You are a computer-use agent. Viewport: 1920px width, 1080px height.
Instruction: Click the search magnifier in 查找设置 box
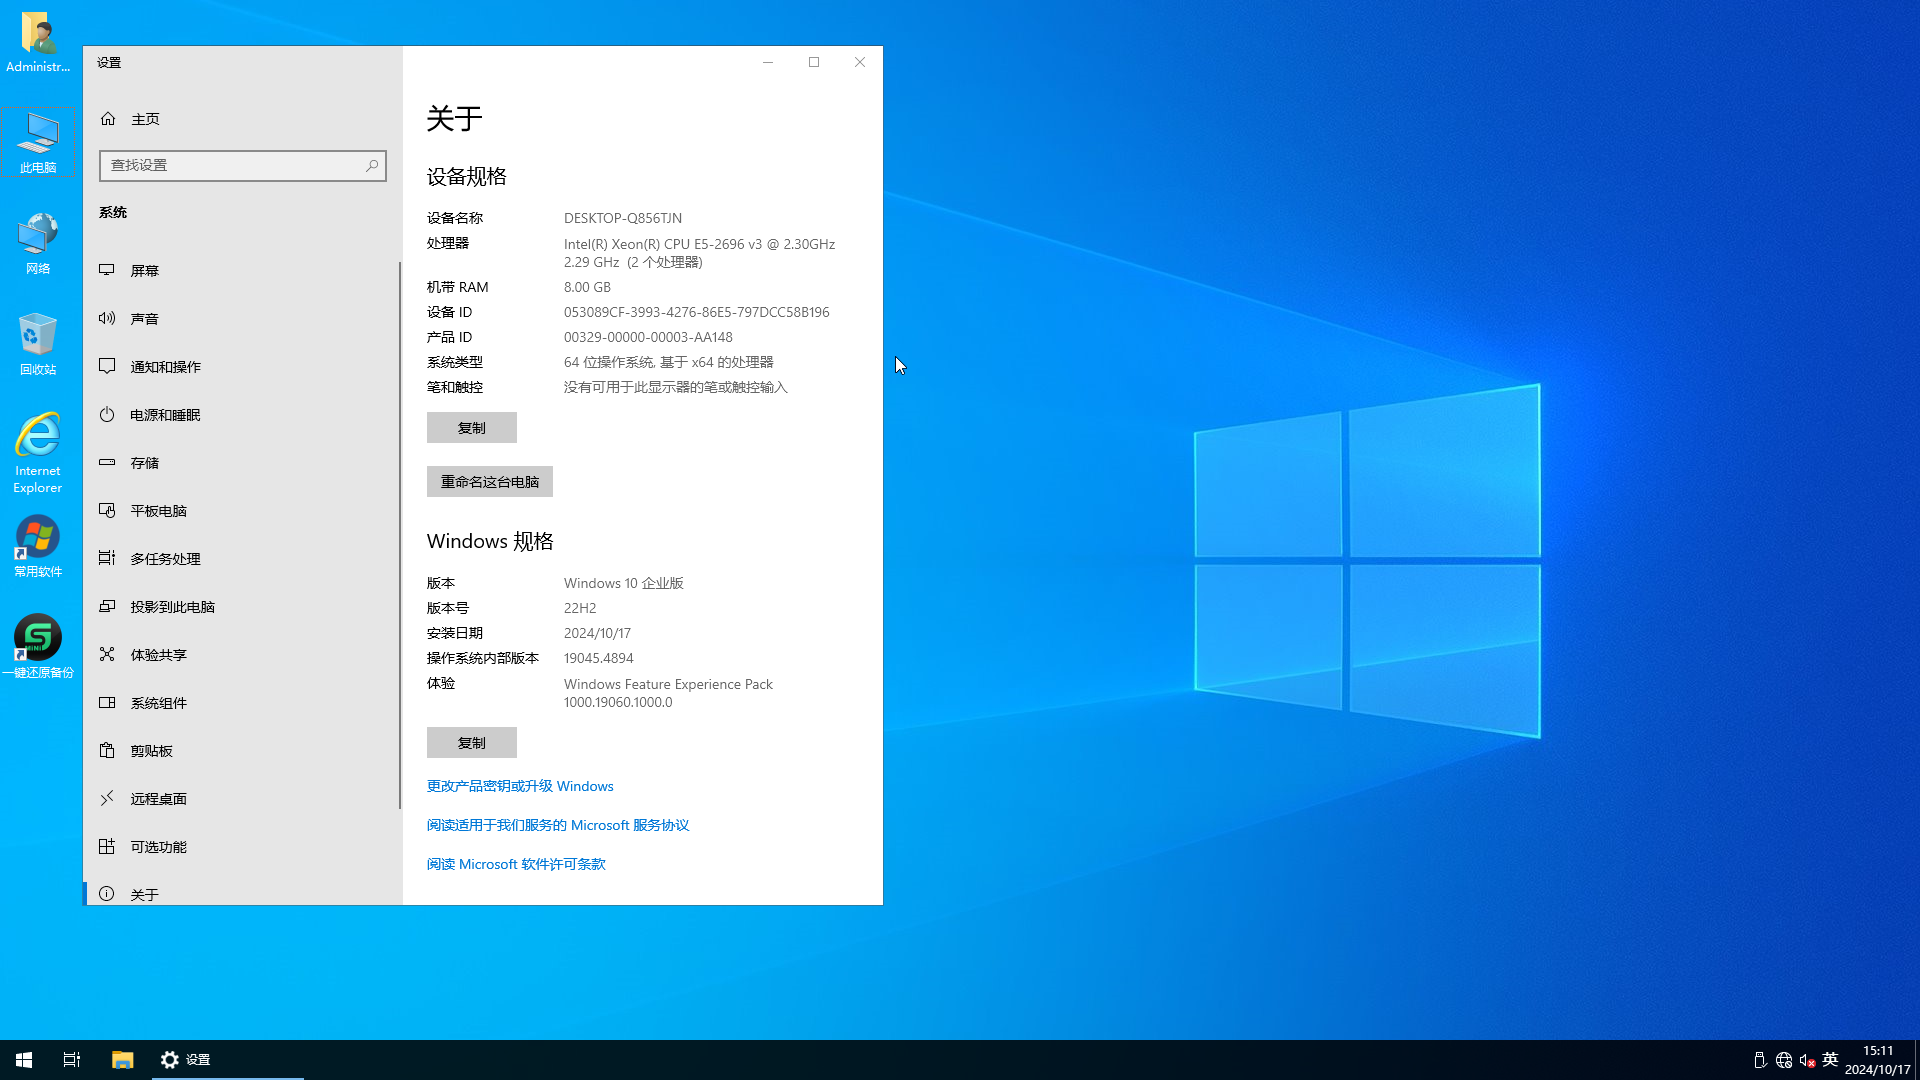tap(372, 165)
